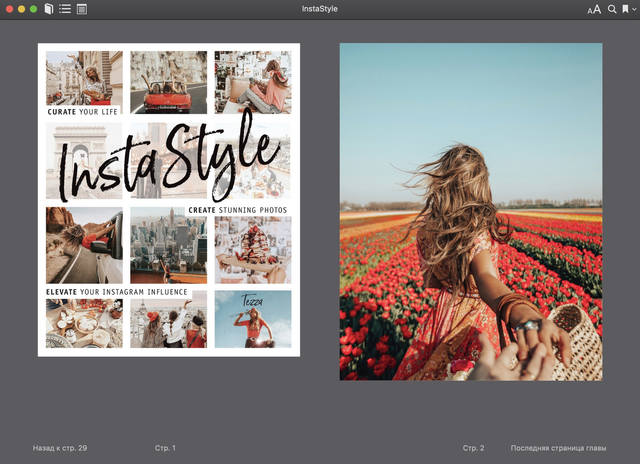Click the 'Стр. 1' page label
This screenshot has width=640, height=464.
[x=165, y=448]
